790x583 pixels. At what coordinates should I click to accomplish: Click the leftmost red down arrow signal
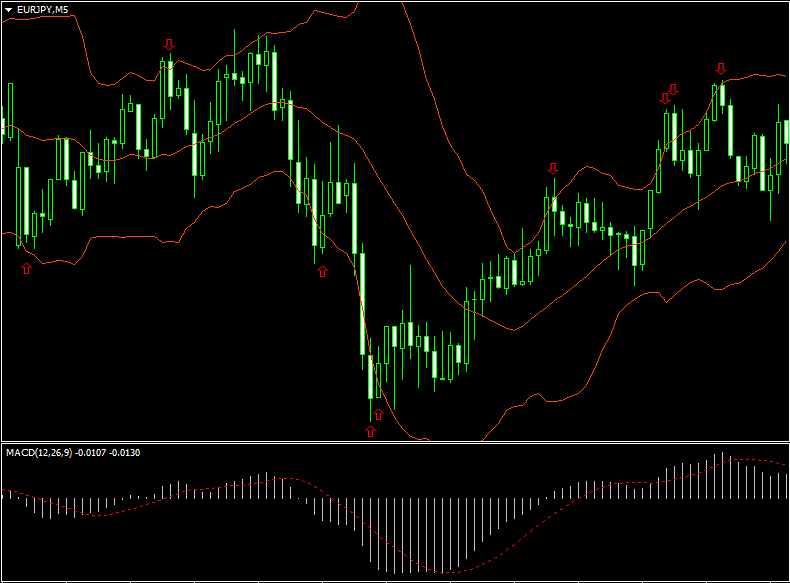[x=169, y=44]
